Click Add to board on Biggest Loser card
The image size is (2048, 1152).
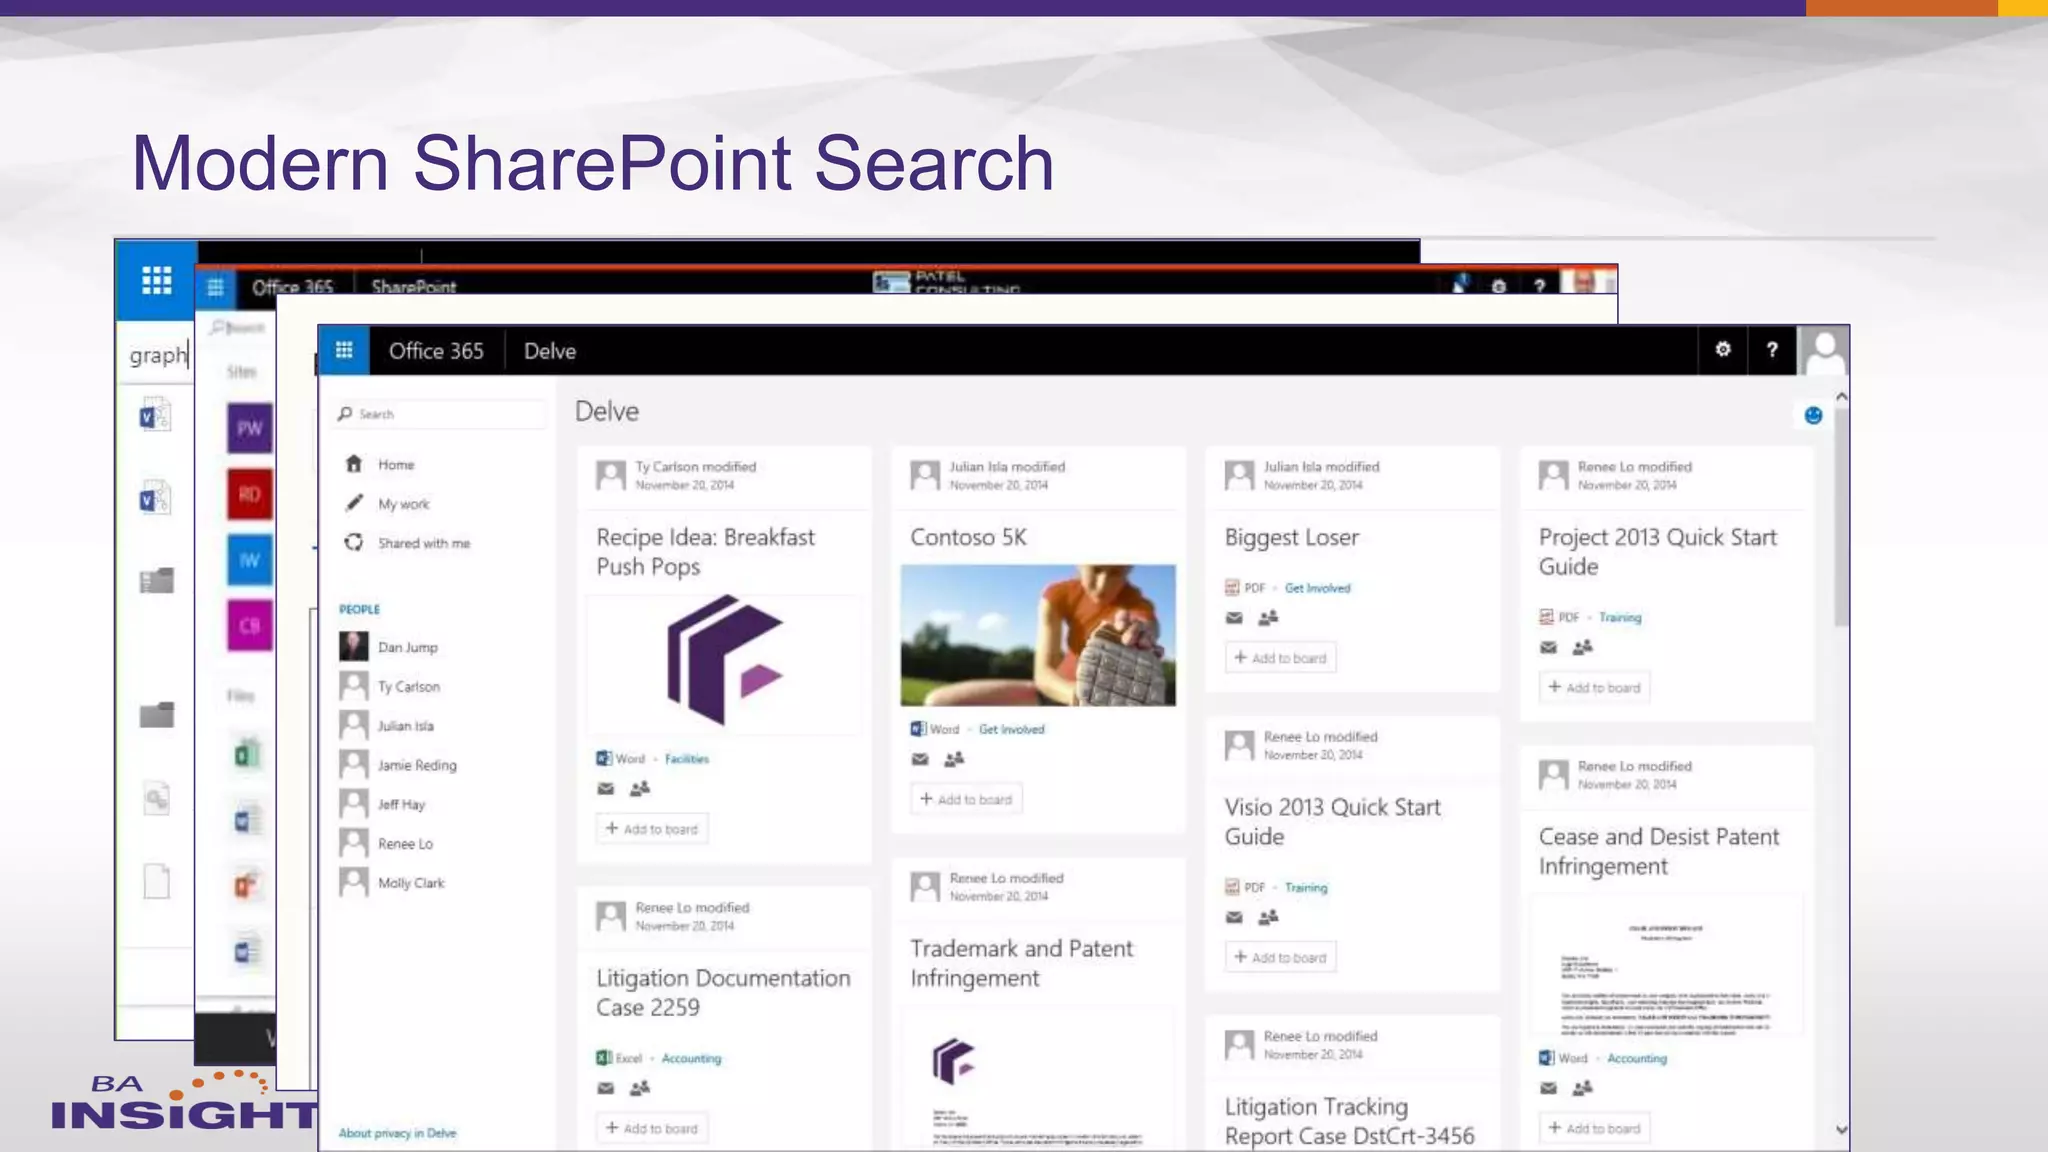1280,658
